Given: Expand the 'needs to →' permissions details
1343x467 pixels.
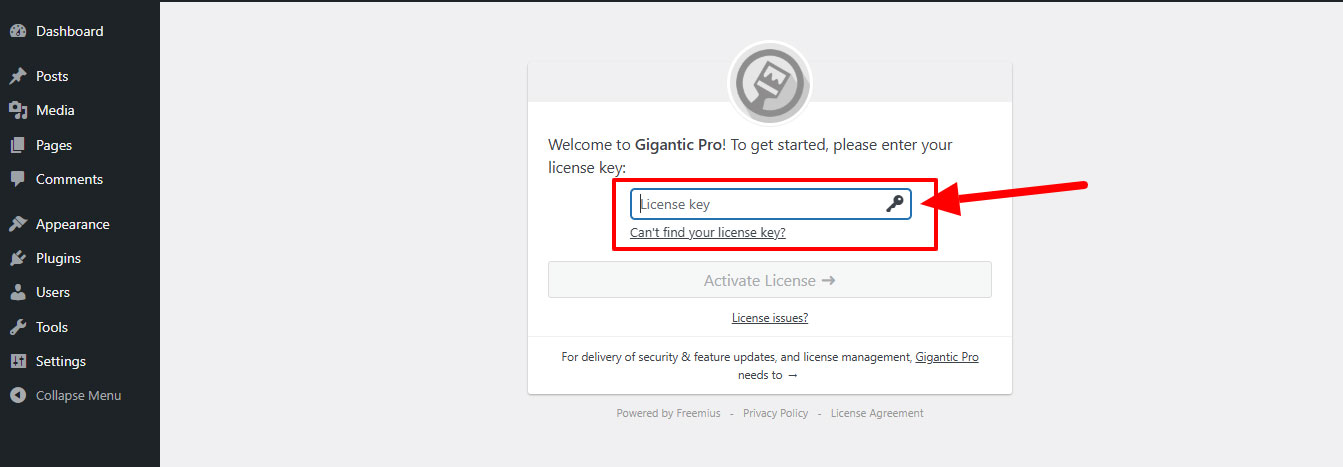Looking at the screenshot, I should [768, 375].
